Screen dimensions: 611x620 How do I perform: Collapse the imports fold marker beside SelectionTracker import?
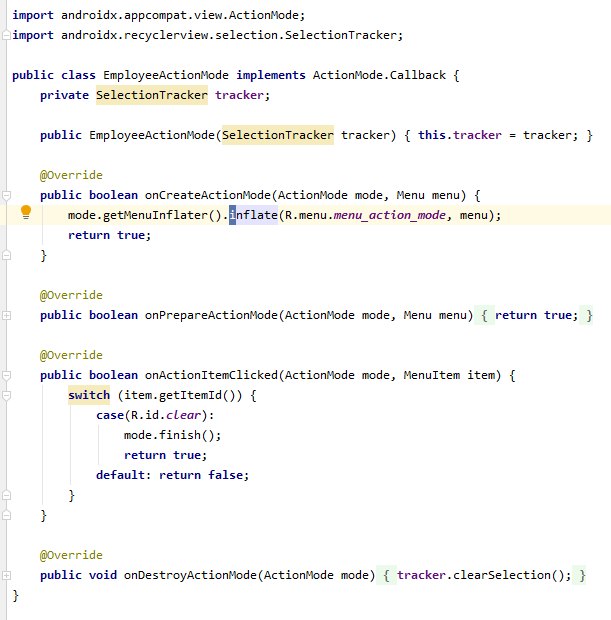[6, 36]
